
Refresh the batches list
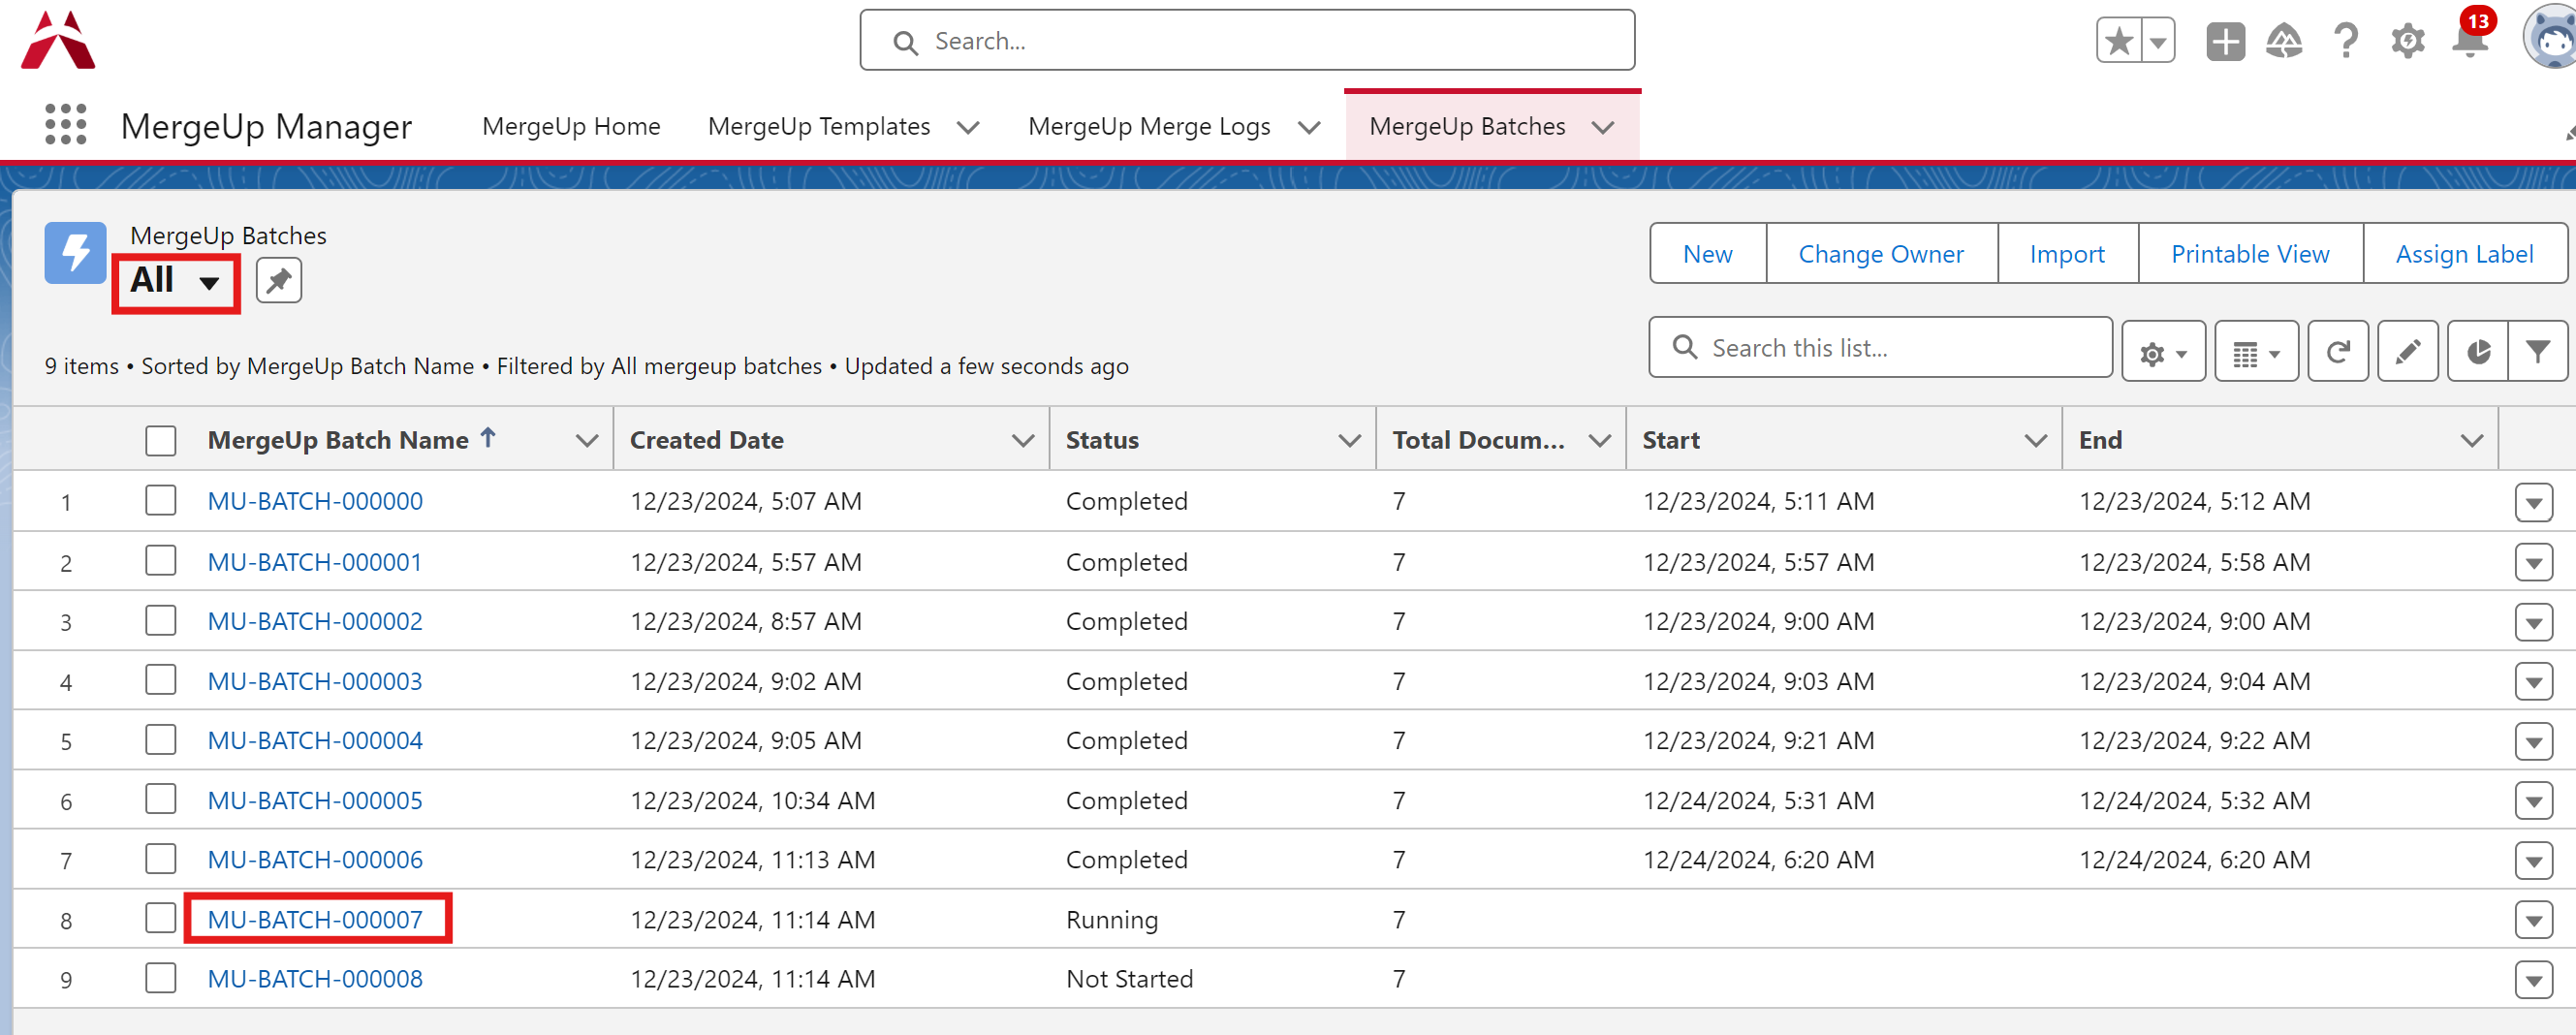[2337, 352]
